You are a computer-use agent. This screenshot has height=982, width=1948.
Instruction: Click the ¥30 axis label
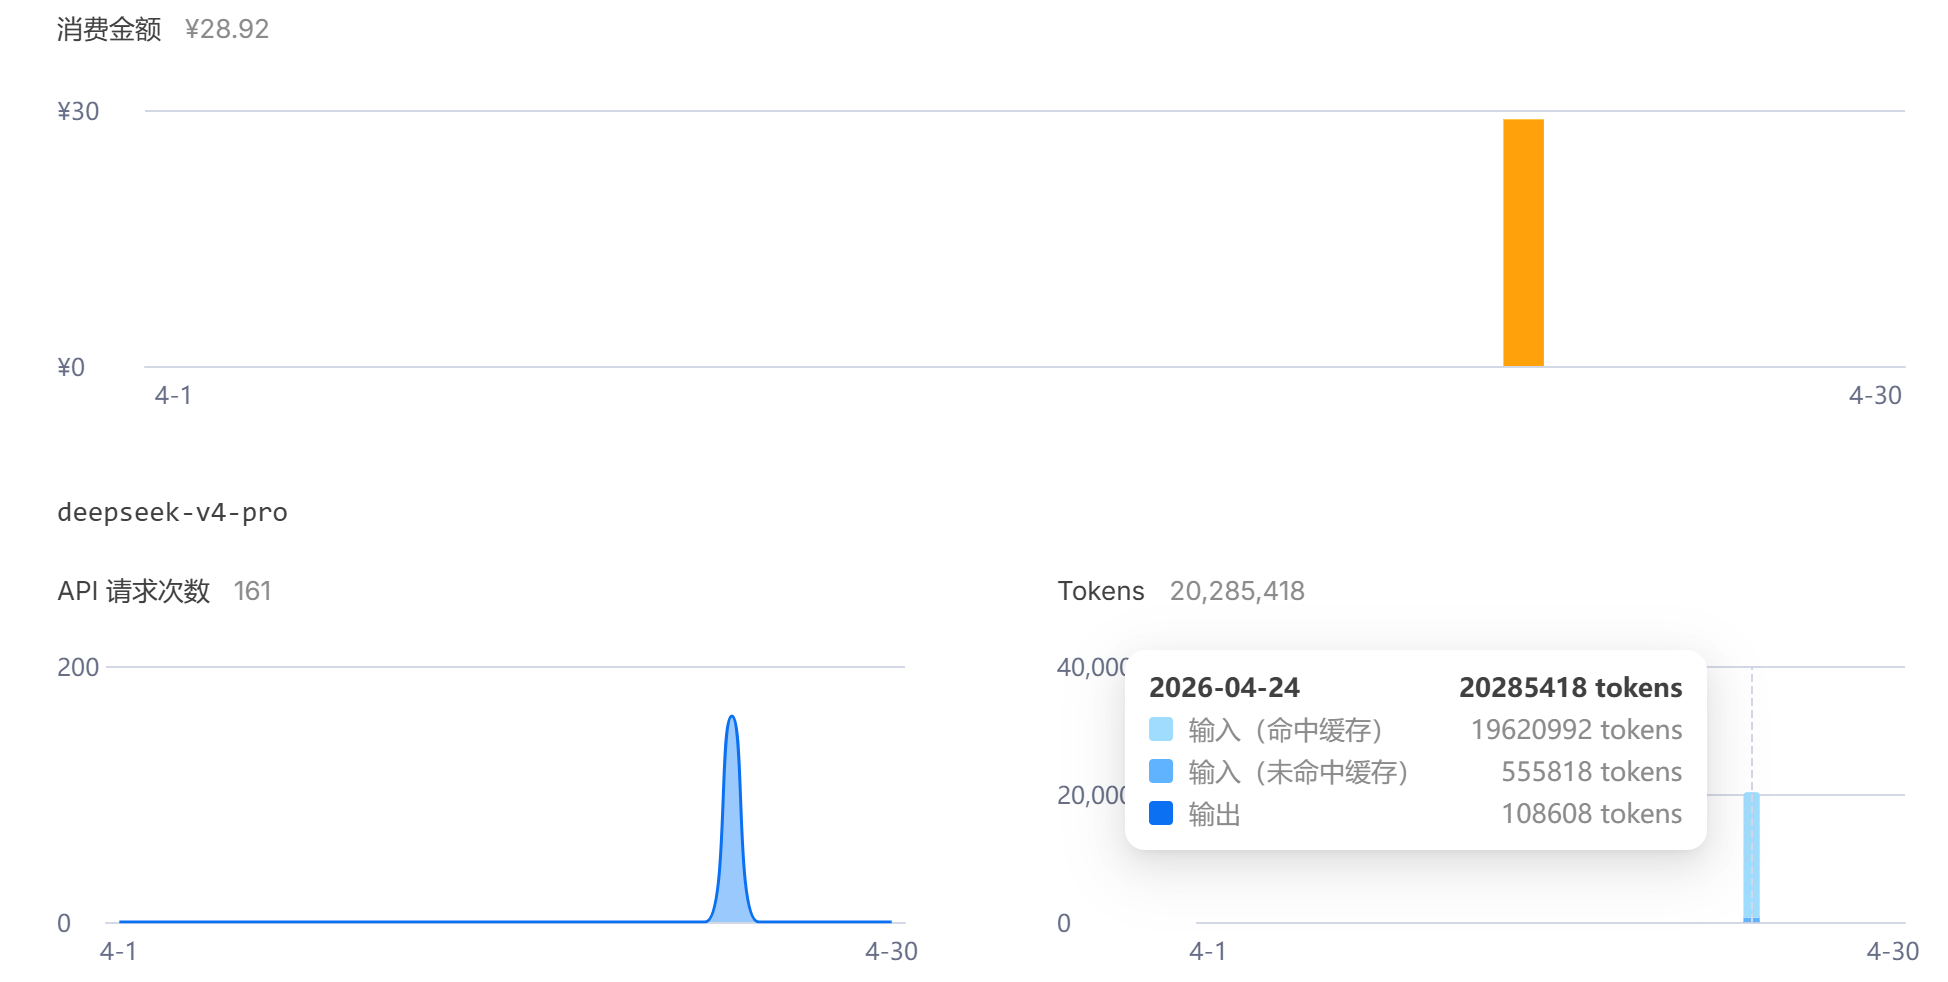pyautogui.click(x=78, y=111)
